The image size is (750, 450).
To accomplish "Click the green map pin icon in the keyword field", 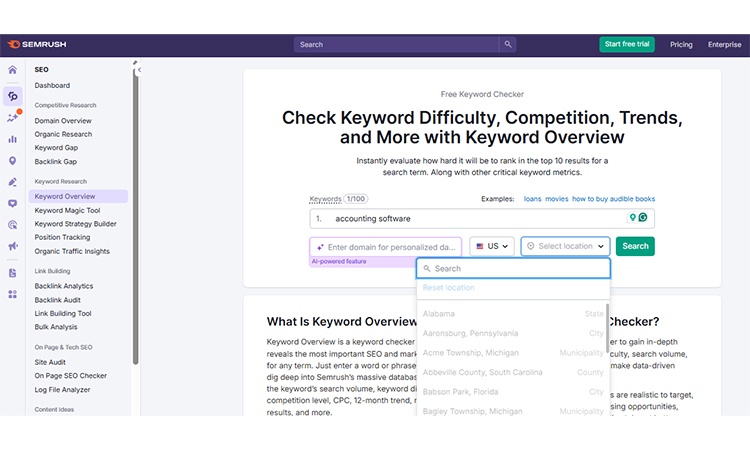I will [x=632, y=218].
